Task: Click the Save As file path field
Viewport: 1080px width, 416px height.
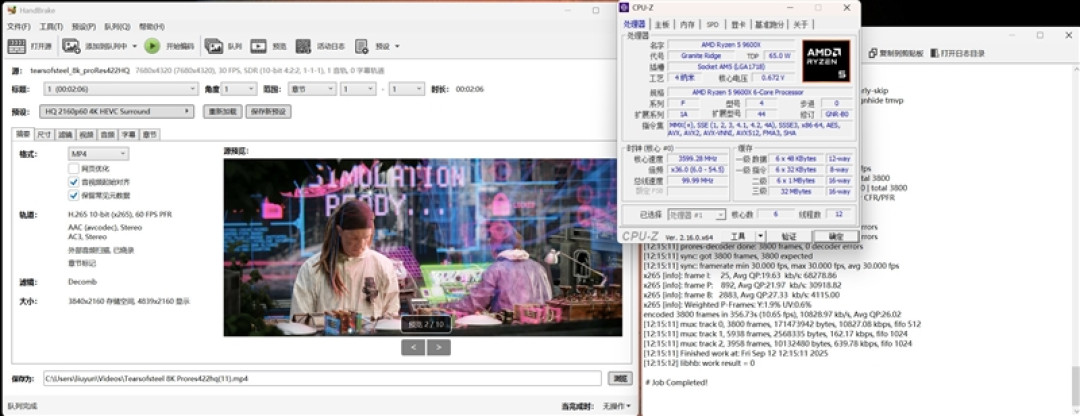Action: [x=322, y=378]
